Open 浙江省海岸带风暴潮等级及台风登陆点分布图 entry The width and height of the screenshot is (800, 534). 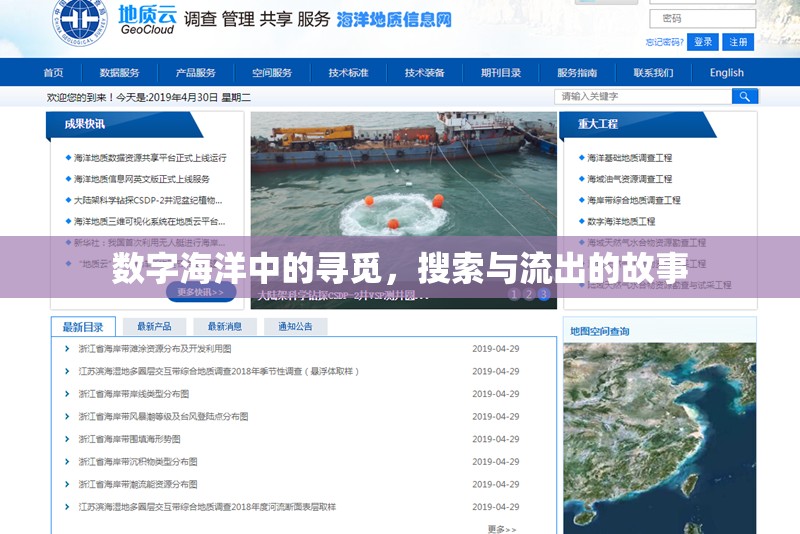tap(163, 417)
